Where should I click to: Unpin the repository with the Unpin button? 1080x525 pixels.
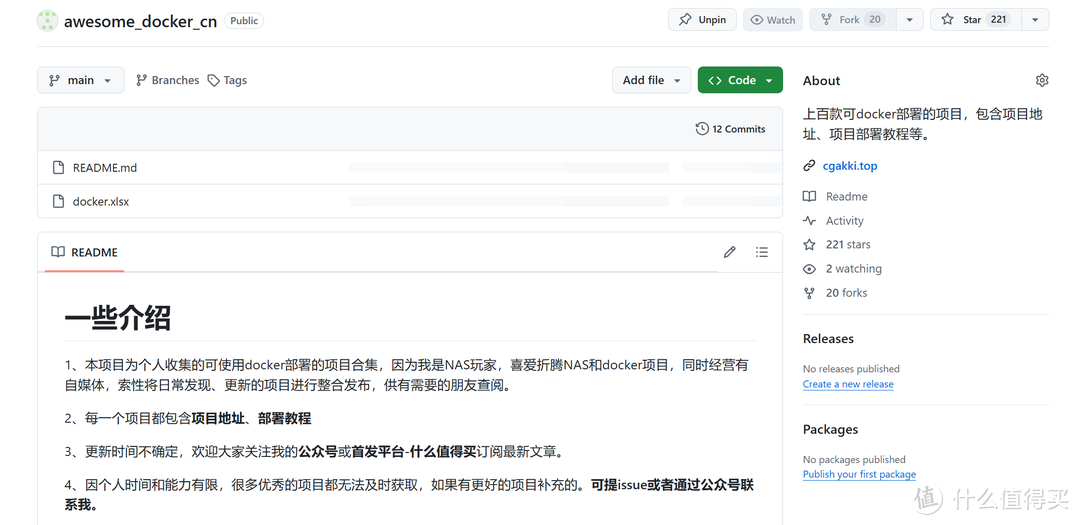click(702, 20)
